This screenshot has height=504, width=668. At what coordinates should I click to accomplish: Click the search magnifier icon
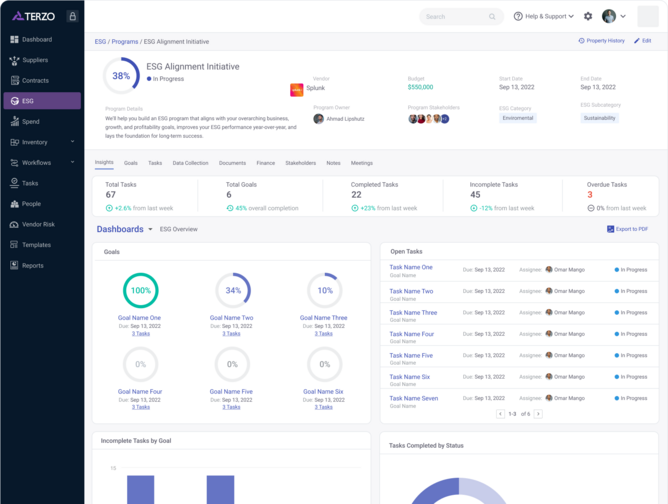tap(492, 17)
